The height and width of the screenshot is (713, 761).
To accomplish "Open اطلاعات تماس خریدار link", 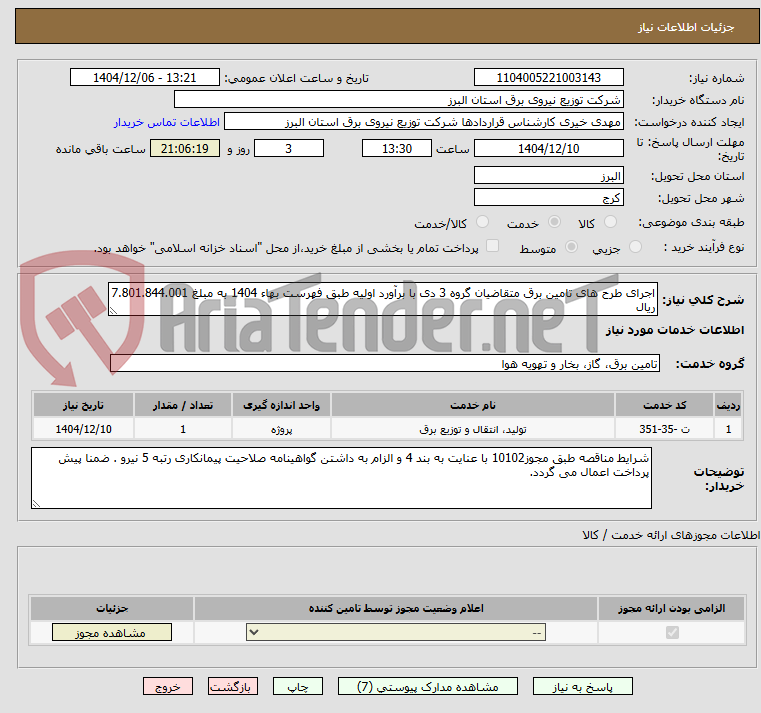I will 167,122.
